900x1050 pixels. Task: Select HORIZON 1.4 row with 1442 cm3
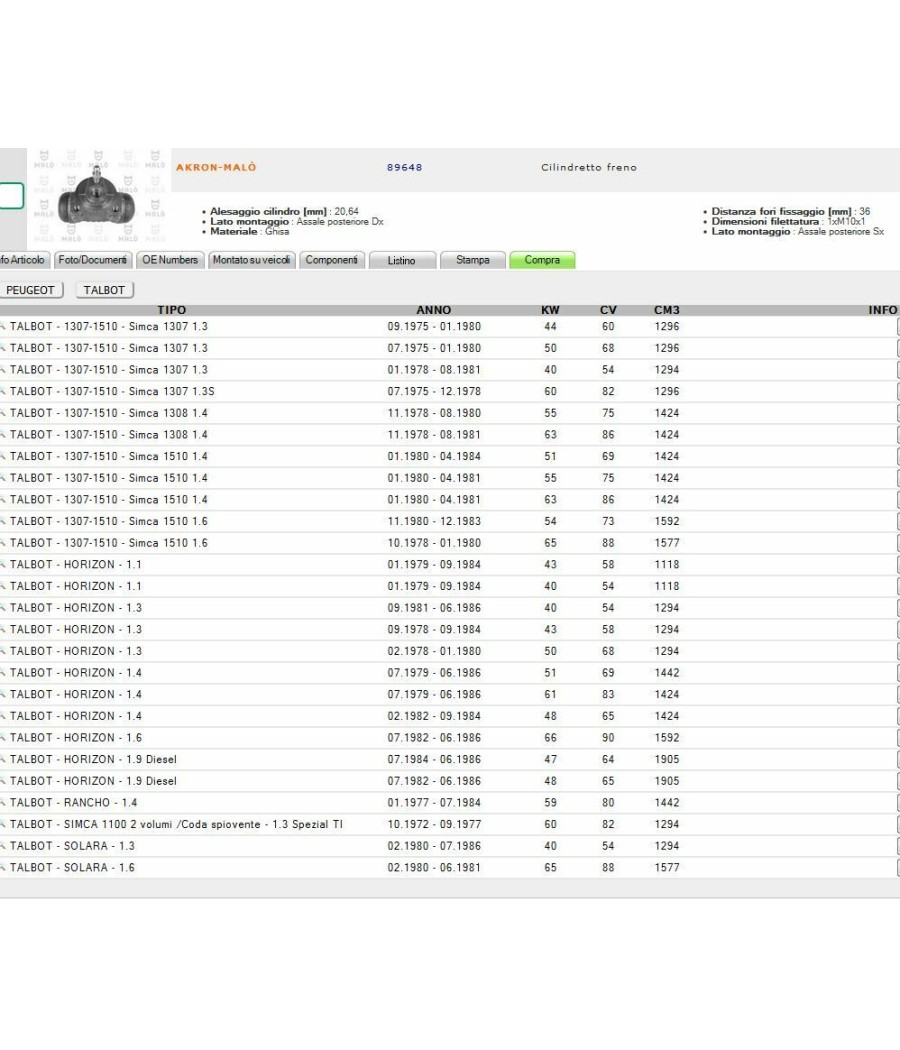[x=449, y=673]
